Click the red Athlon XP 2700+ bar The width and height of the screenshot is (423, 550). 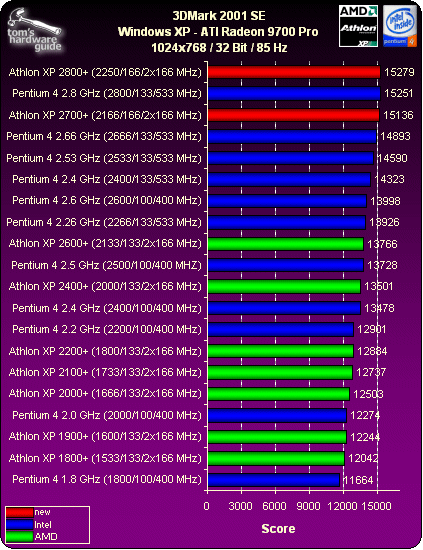click(x=294, y=115)
